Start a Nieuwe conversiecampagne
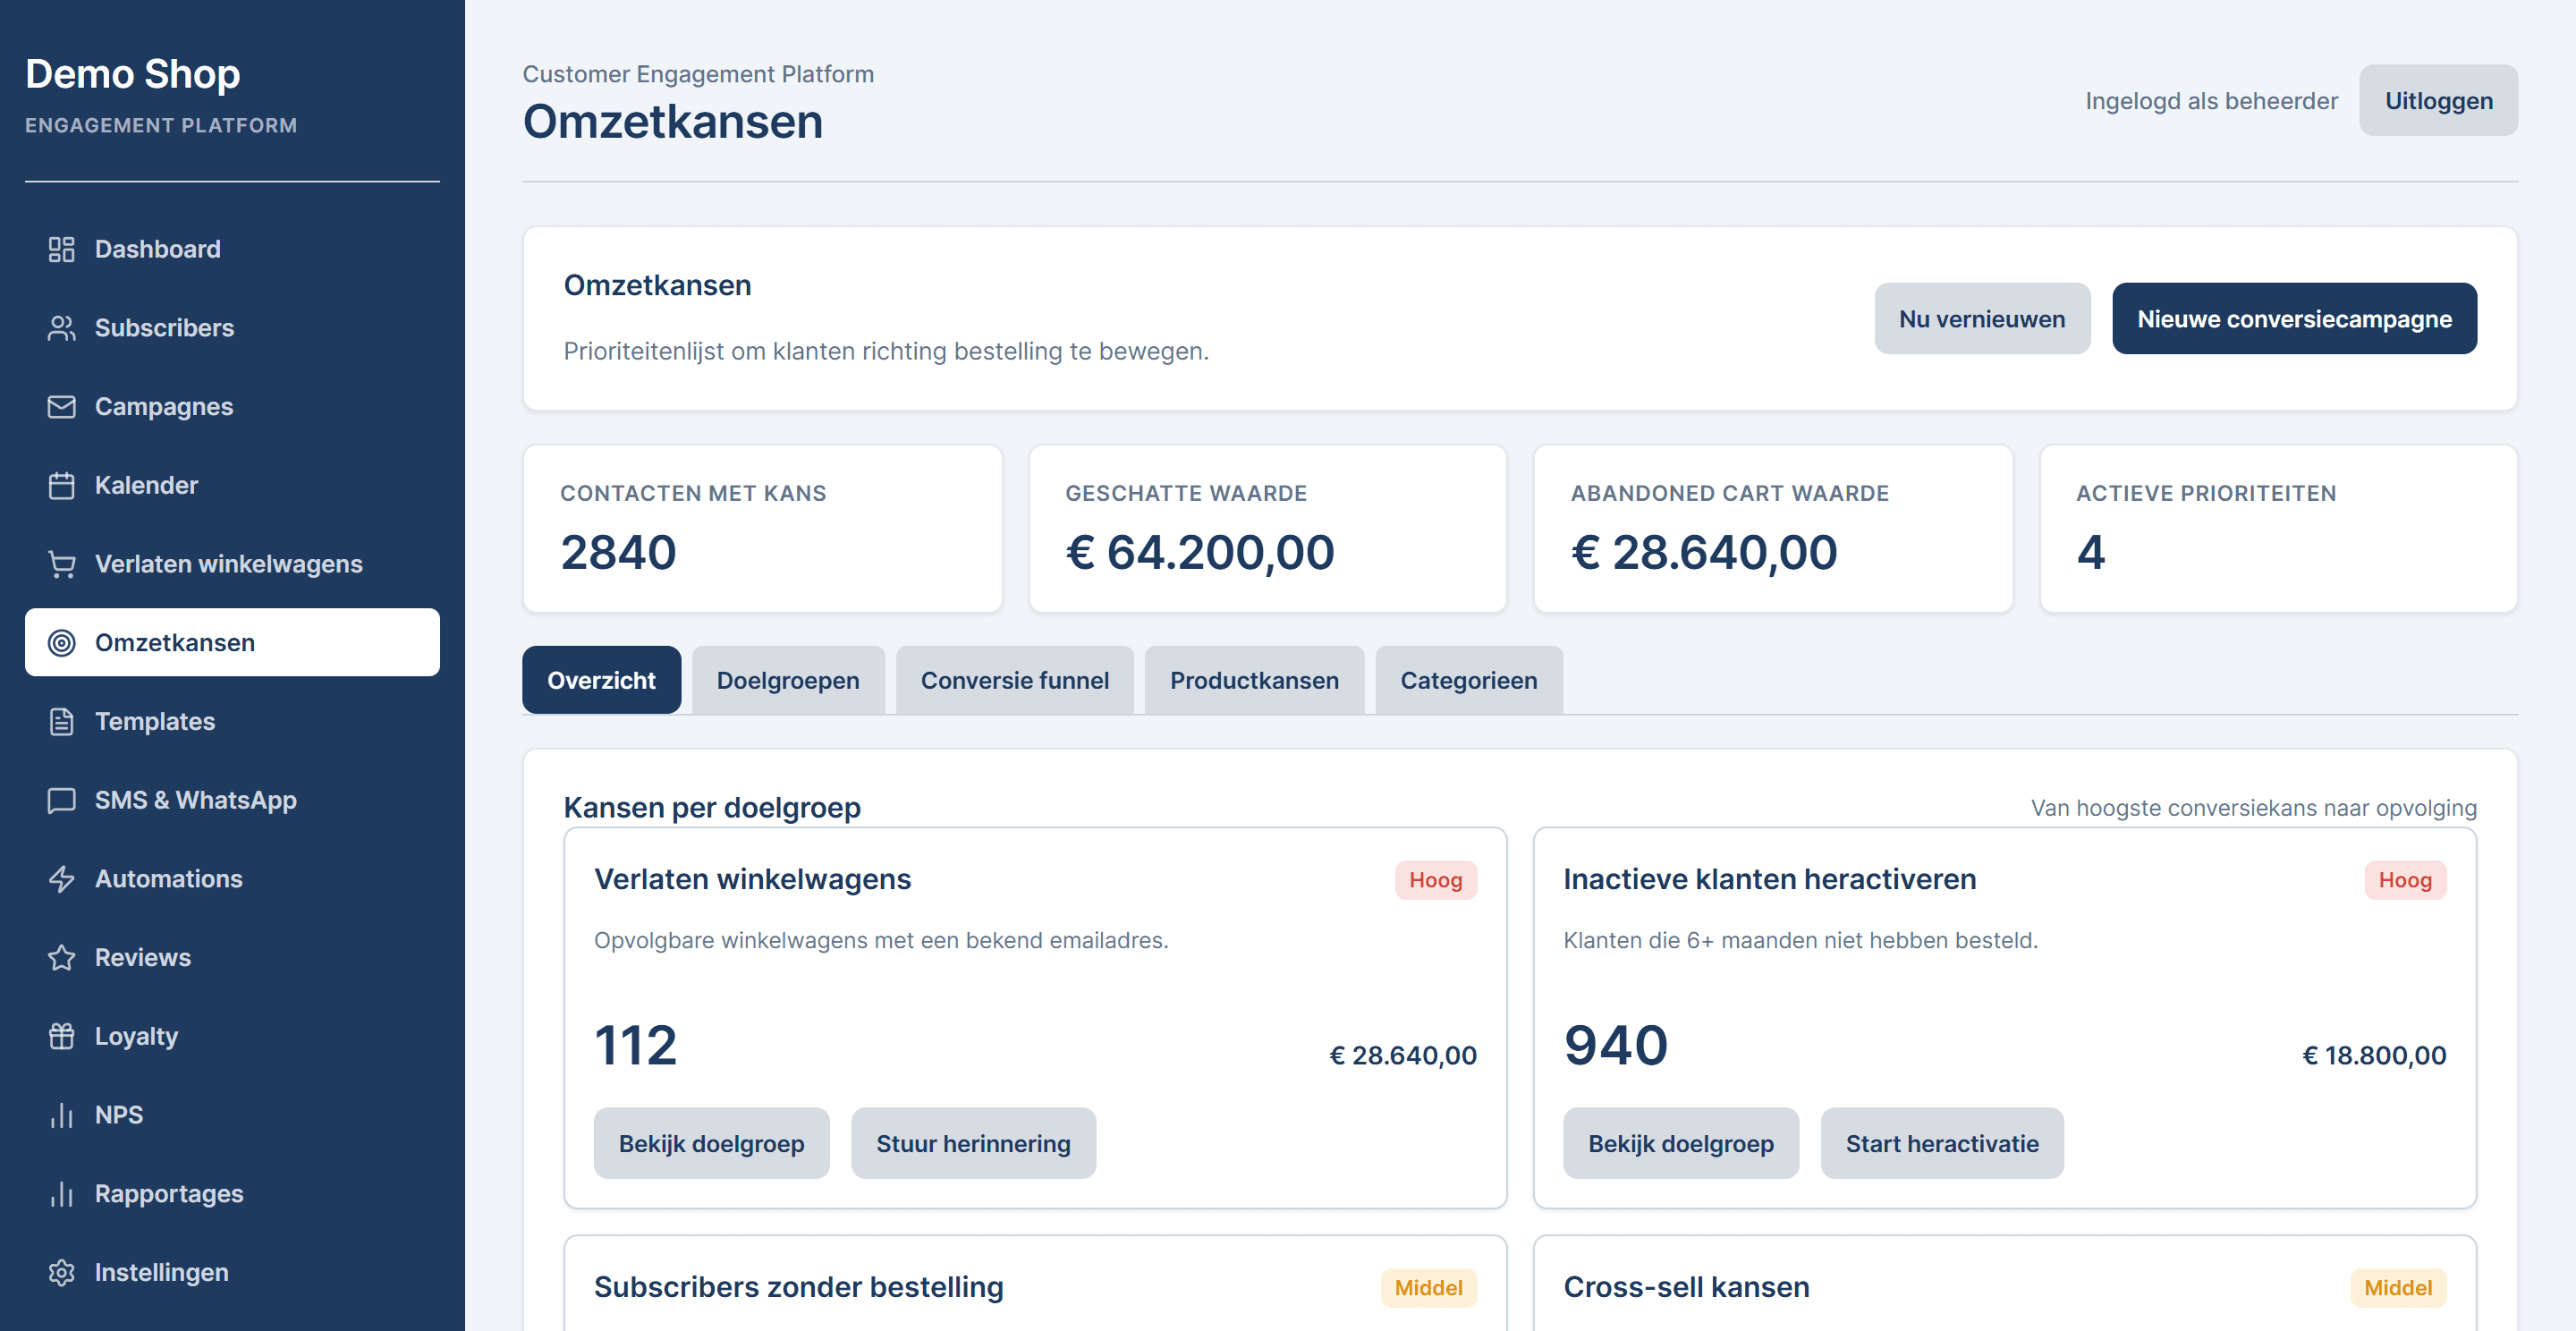2576x1331 pixels. click(2294, 319)
